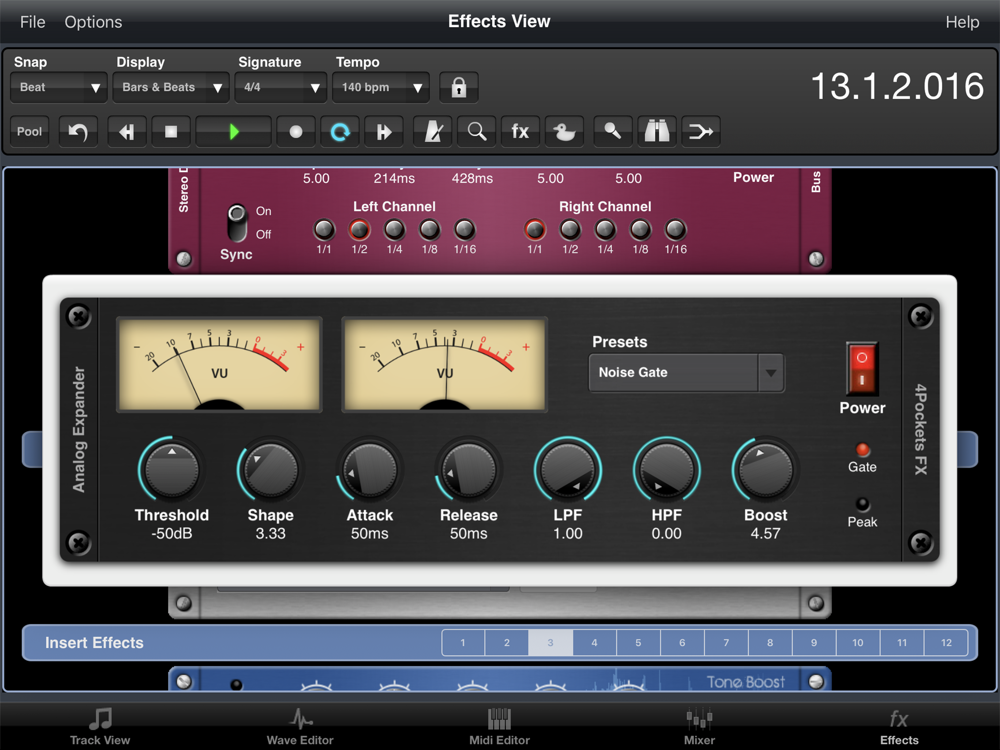Click the LPF knob

(568, 470)
